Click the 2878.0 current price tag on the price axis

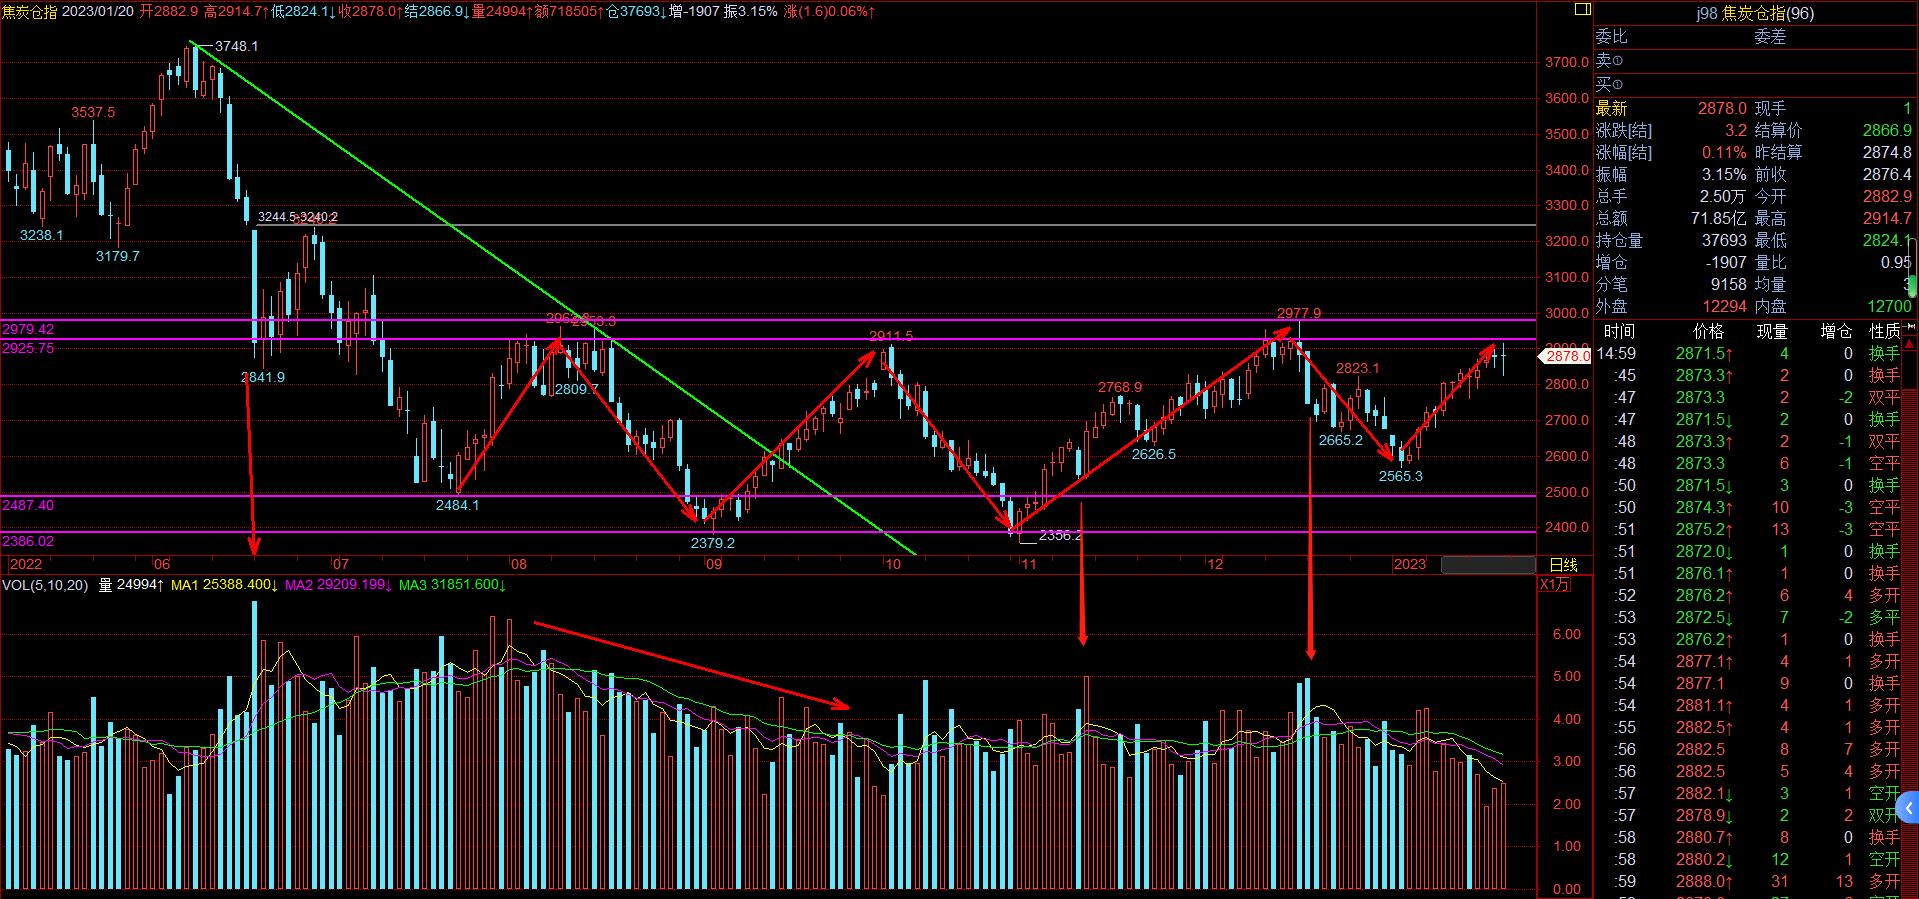(x=1566, y=356)
